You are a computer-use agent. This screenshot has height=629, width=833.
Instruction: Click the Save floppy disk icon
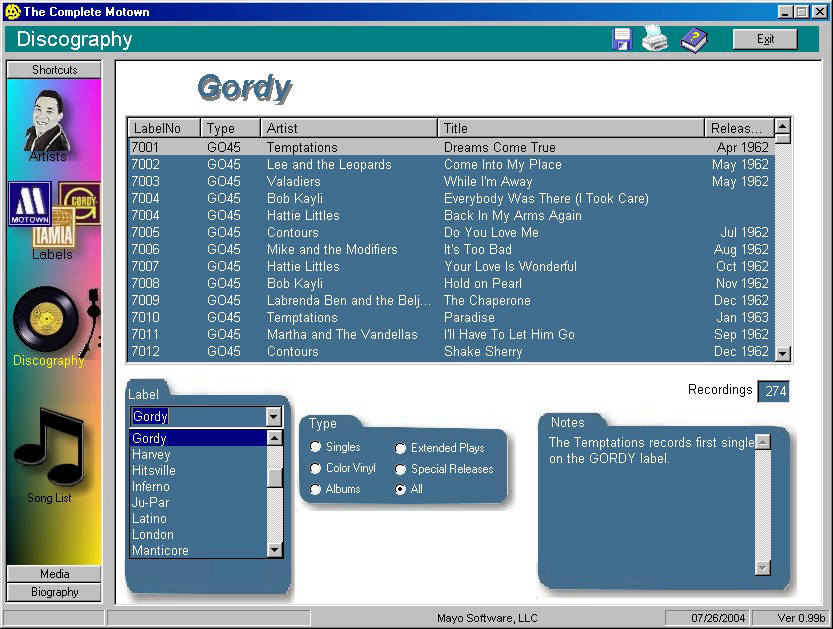(622, 39)
